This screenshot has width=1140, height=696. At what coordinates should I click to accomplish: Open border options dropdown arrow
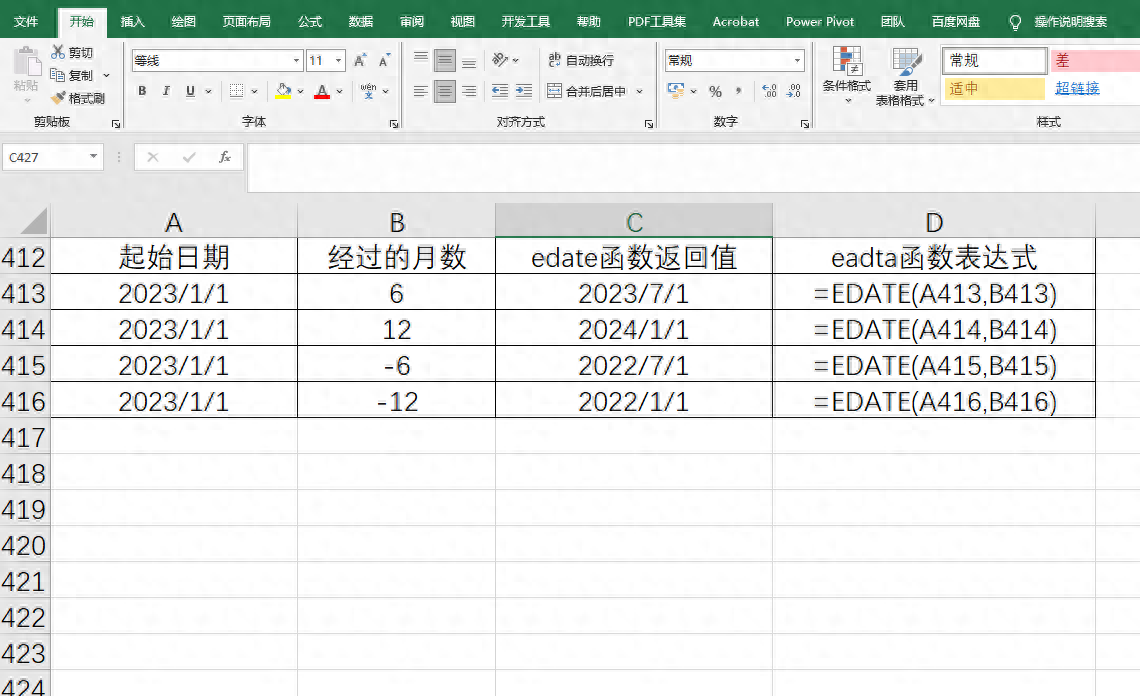click(254, 91)
